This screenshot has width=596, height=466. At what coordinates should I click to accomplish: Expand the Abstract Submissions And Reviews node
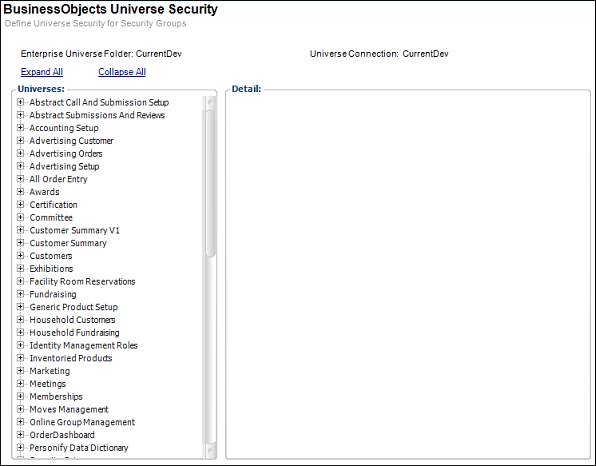(21, 115)
